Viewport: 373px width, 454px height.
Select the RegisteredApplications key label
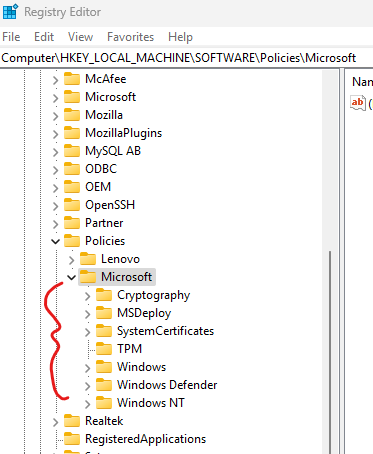click(145, 439)
